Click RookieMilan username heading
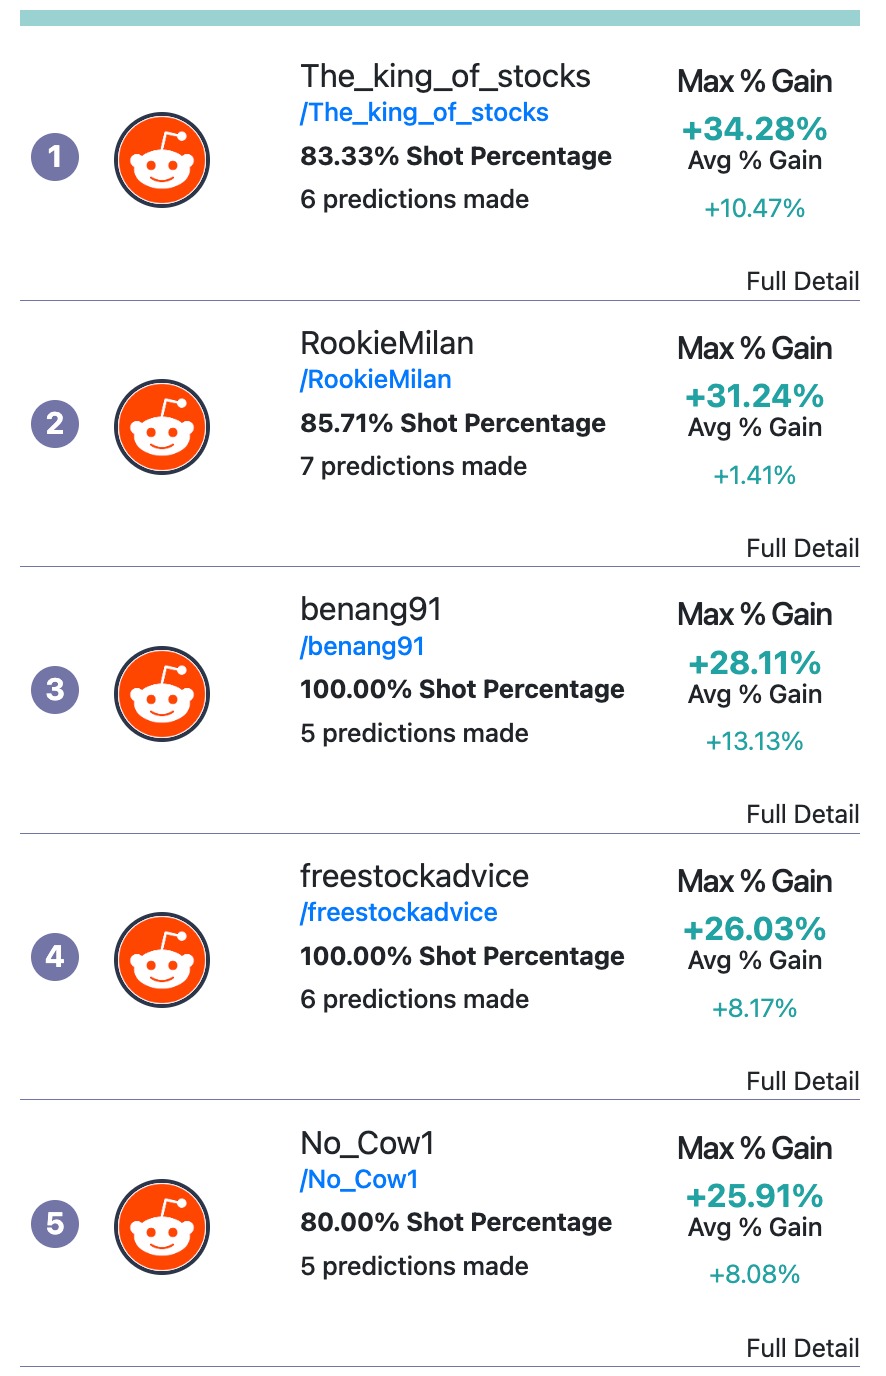This screenshot has width=886, height=1376. [x=387, y=344]
